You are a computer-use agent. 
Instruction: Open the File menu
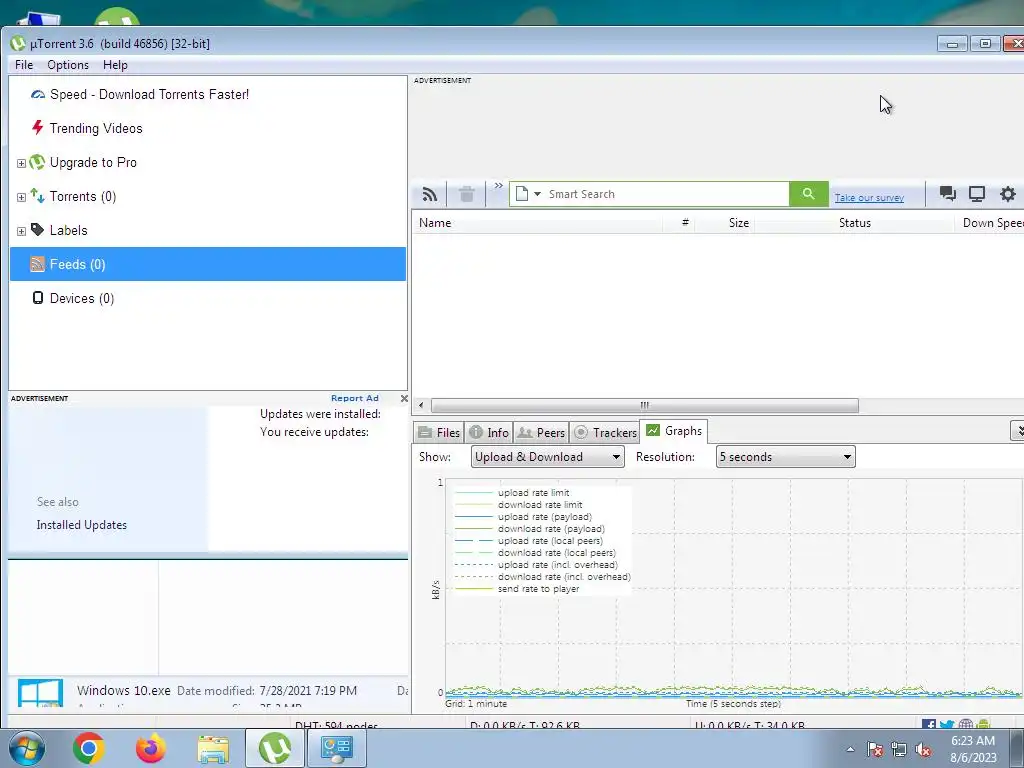tap(24, 65)
